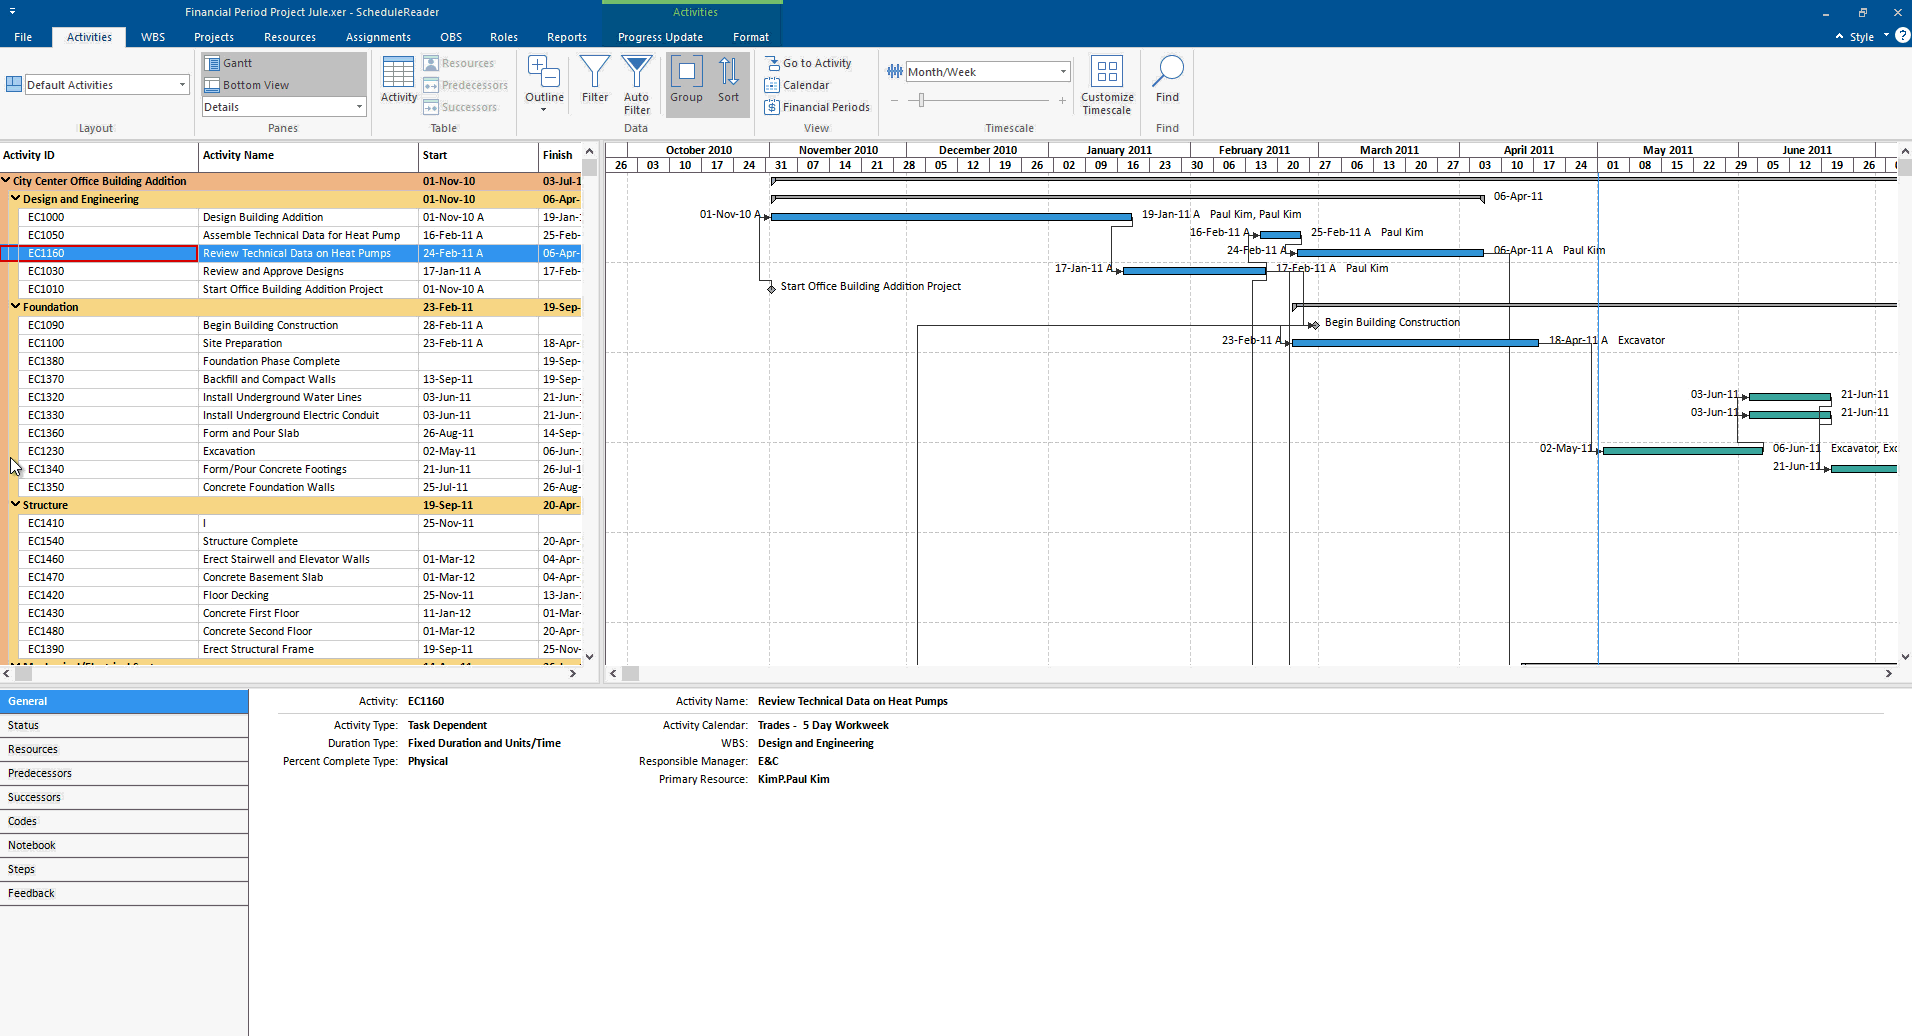Expand the Month/Week timescale dropdown
This screenshot has height=1036, width=1912.
[x=1062, y=72]
